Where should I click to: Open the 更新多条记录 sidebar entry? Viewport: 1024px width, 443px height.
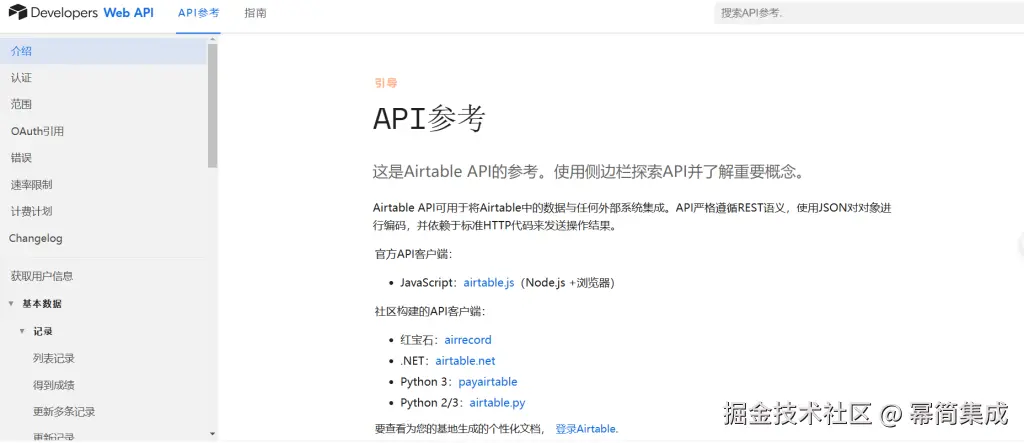pos(64,412)
